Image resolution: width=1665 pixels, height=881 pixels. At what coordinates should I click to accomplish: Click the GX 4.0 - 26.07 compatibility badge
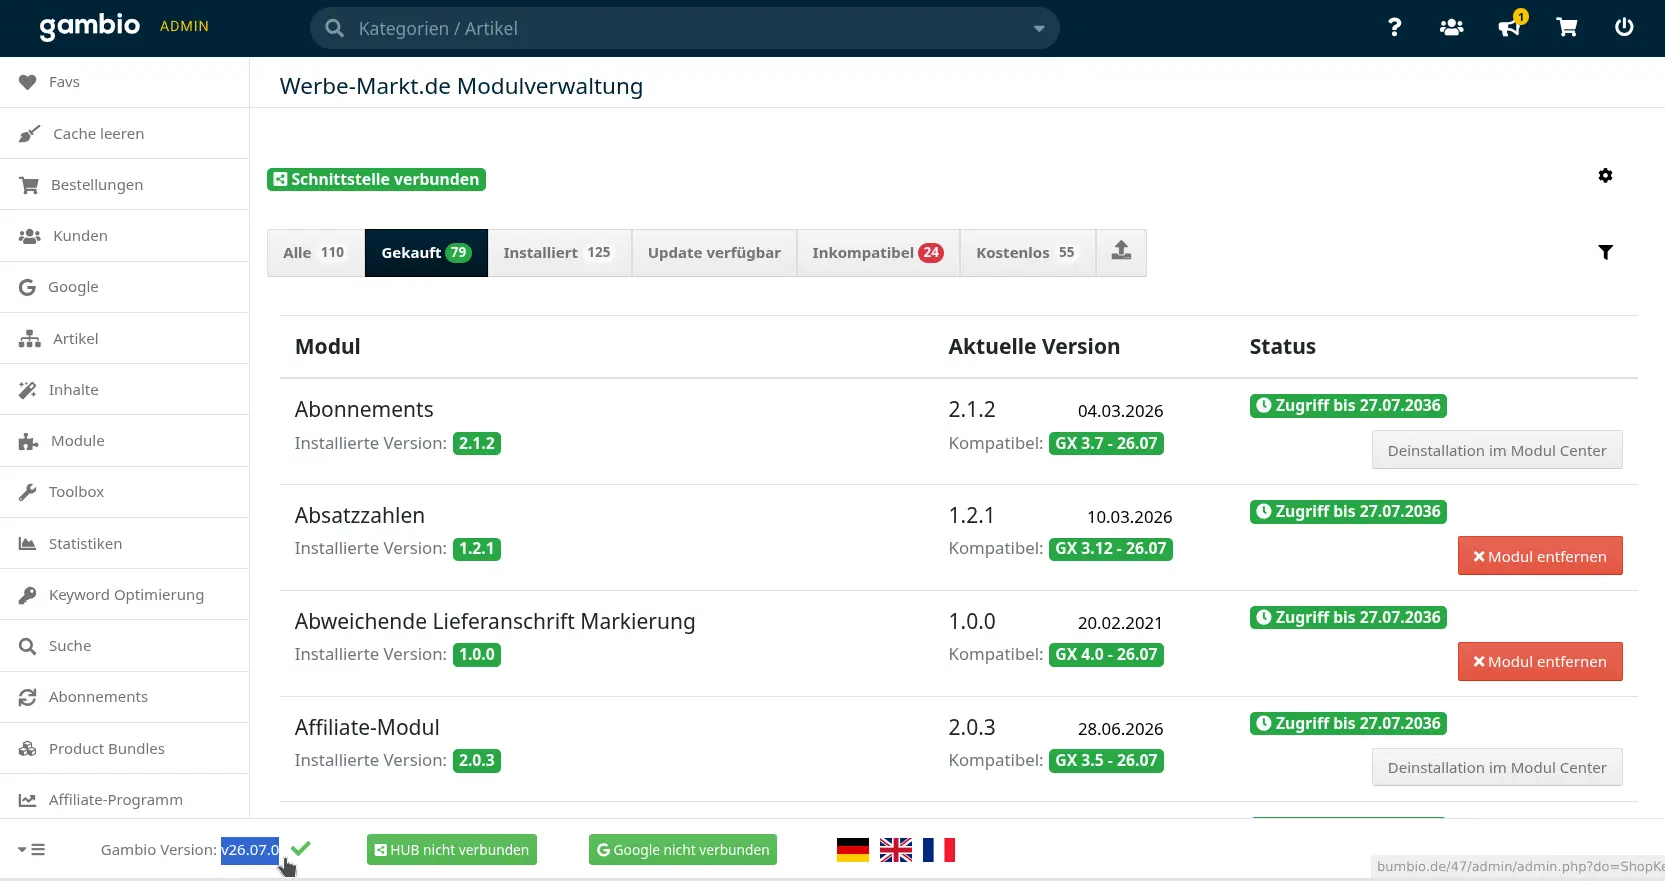click(1106, 655)
